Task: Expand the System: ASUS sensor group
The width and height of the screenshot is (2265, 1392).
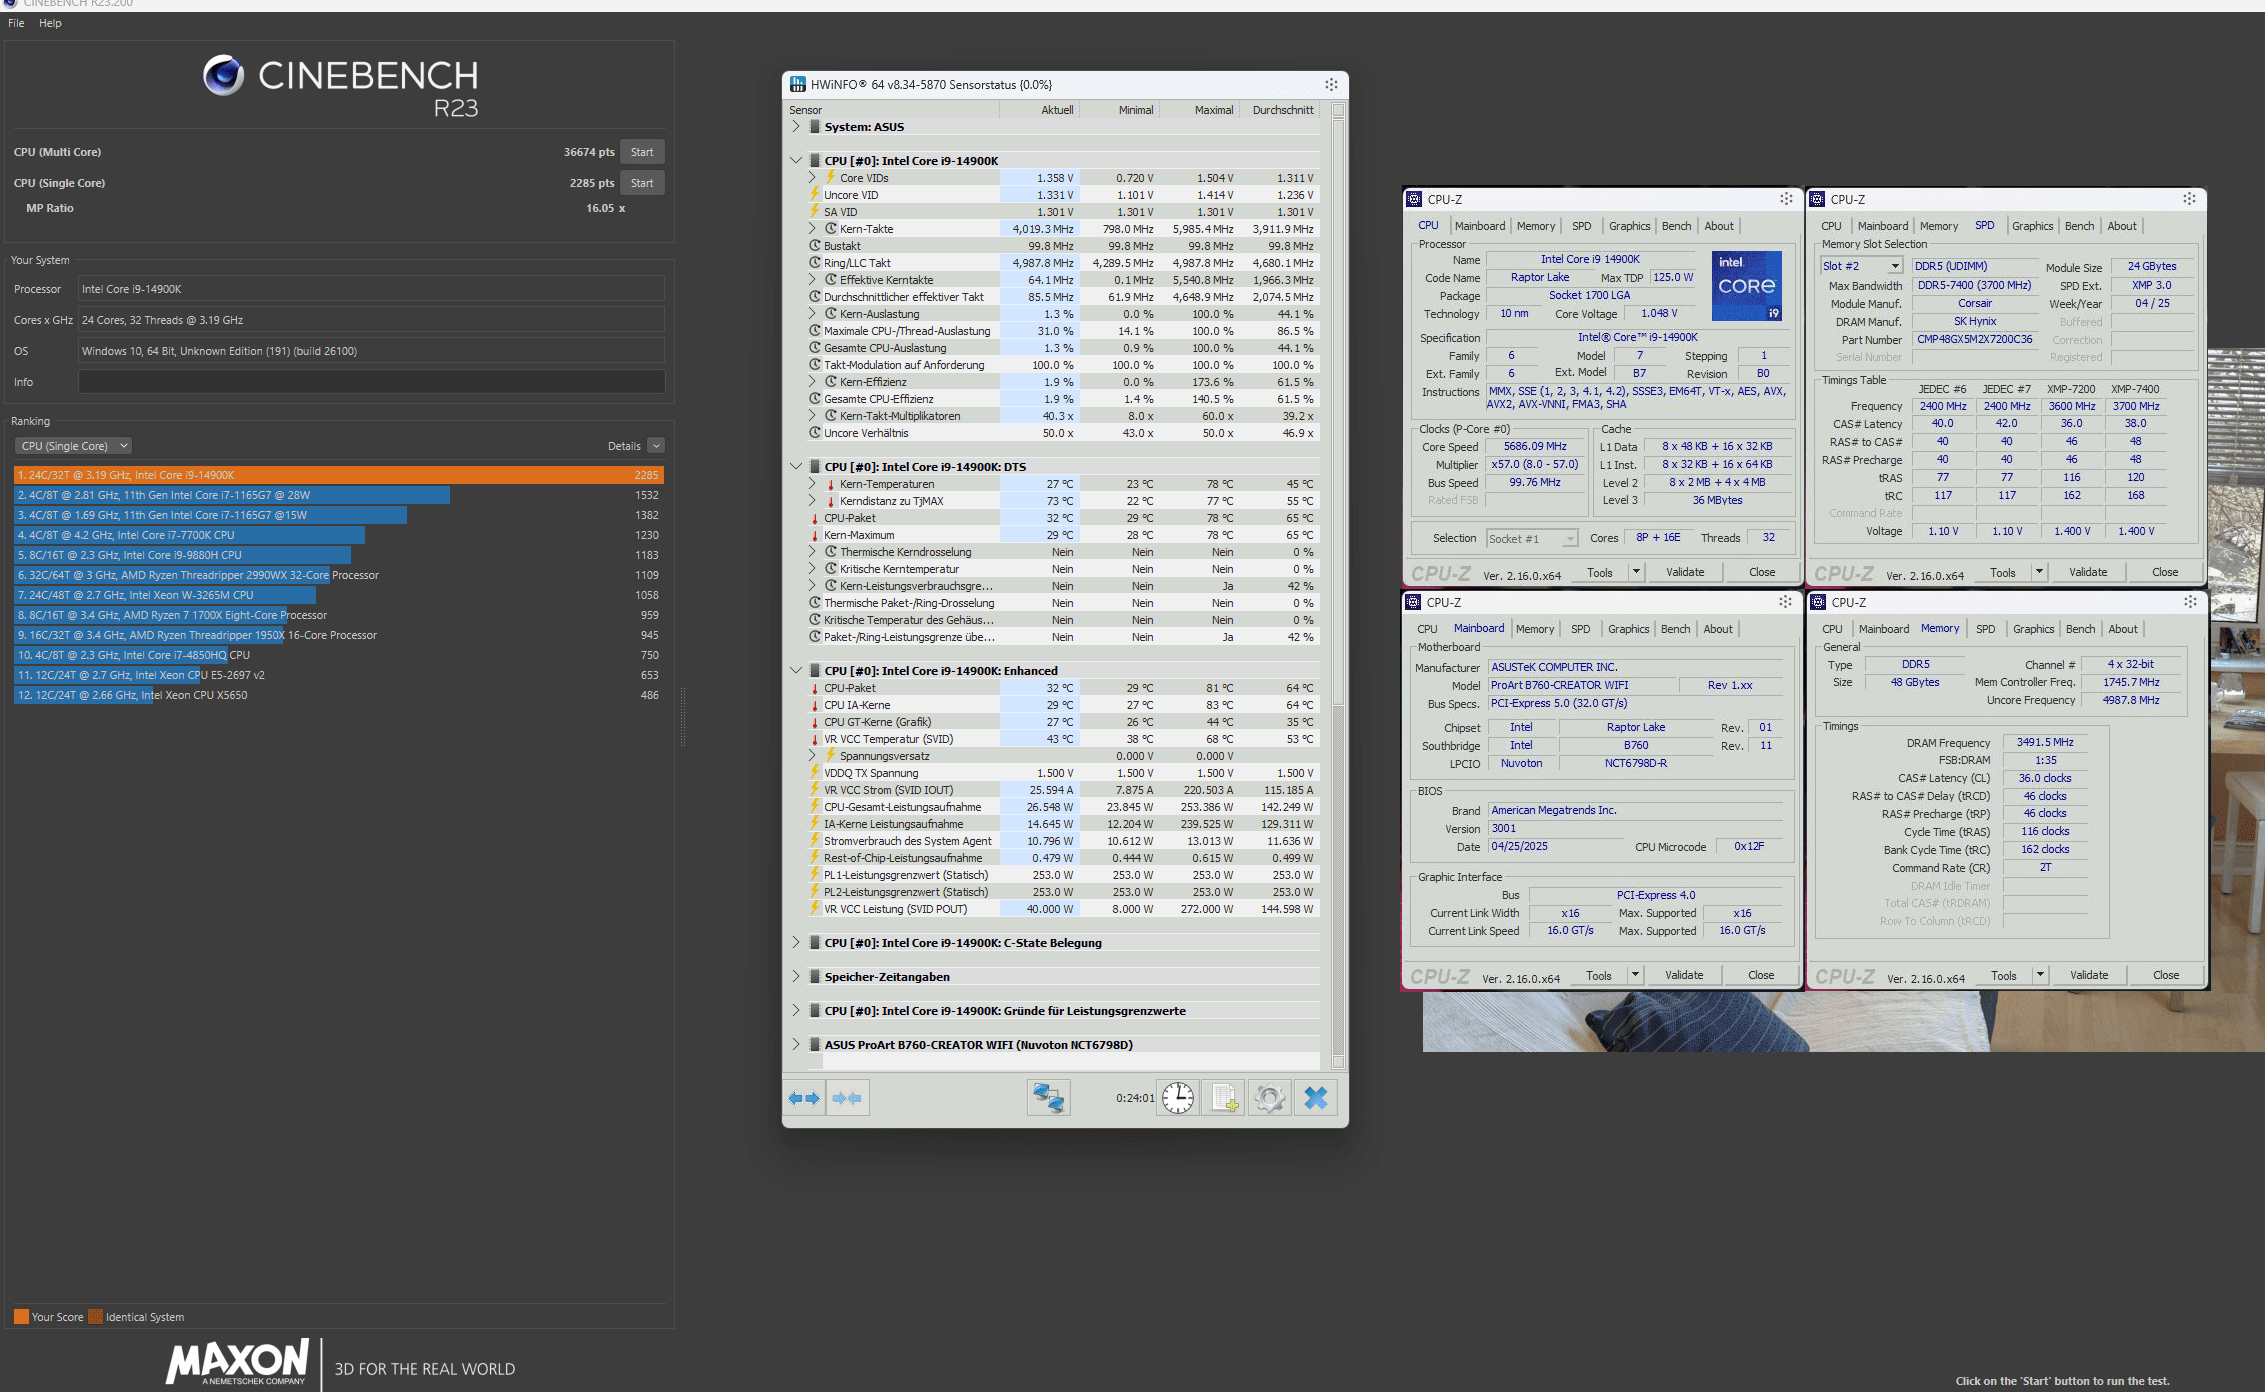Action: pyautogui.click(x=796, y=127)
